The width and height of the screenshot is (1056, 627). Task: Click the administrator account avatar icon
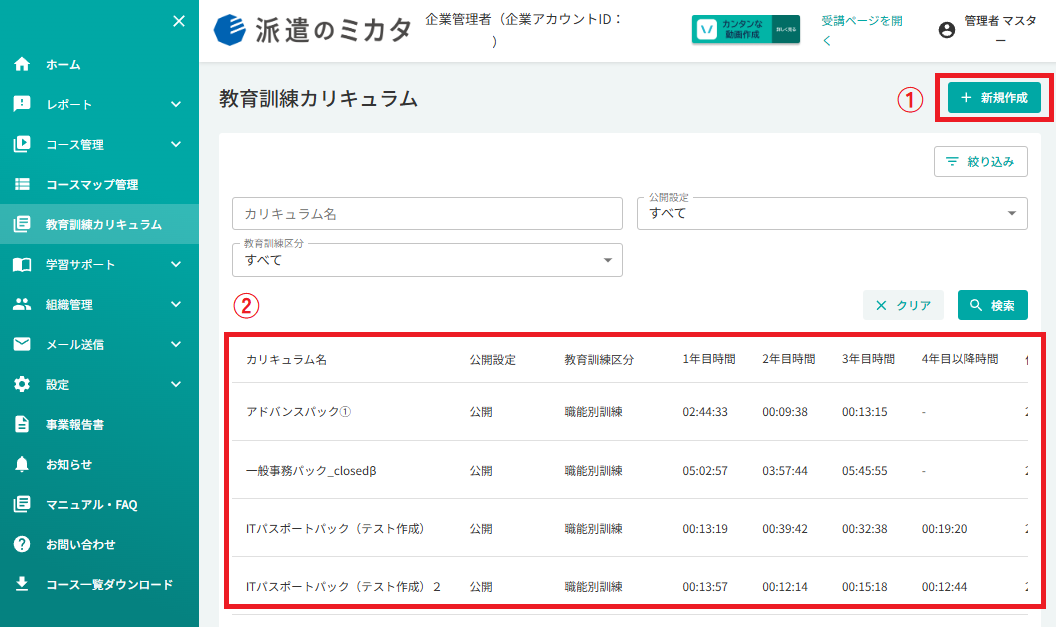[946, 30]
